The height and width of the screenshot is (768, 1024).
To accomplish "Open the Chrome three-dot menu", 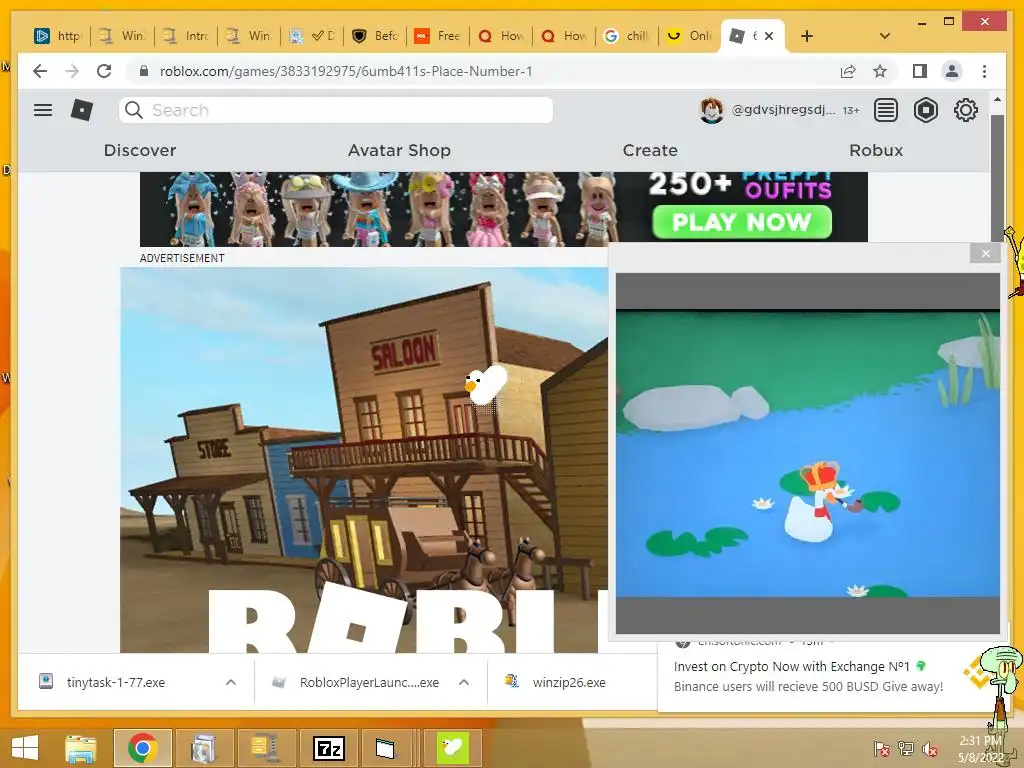I will [x=984, y=71].
